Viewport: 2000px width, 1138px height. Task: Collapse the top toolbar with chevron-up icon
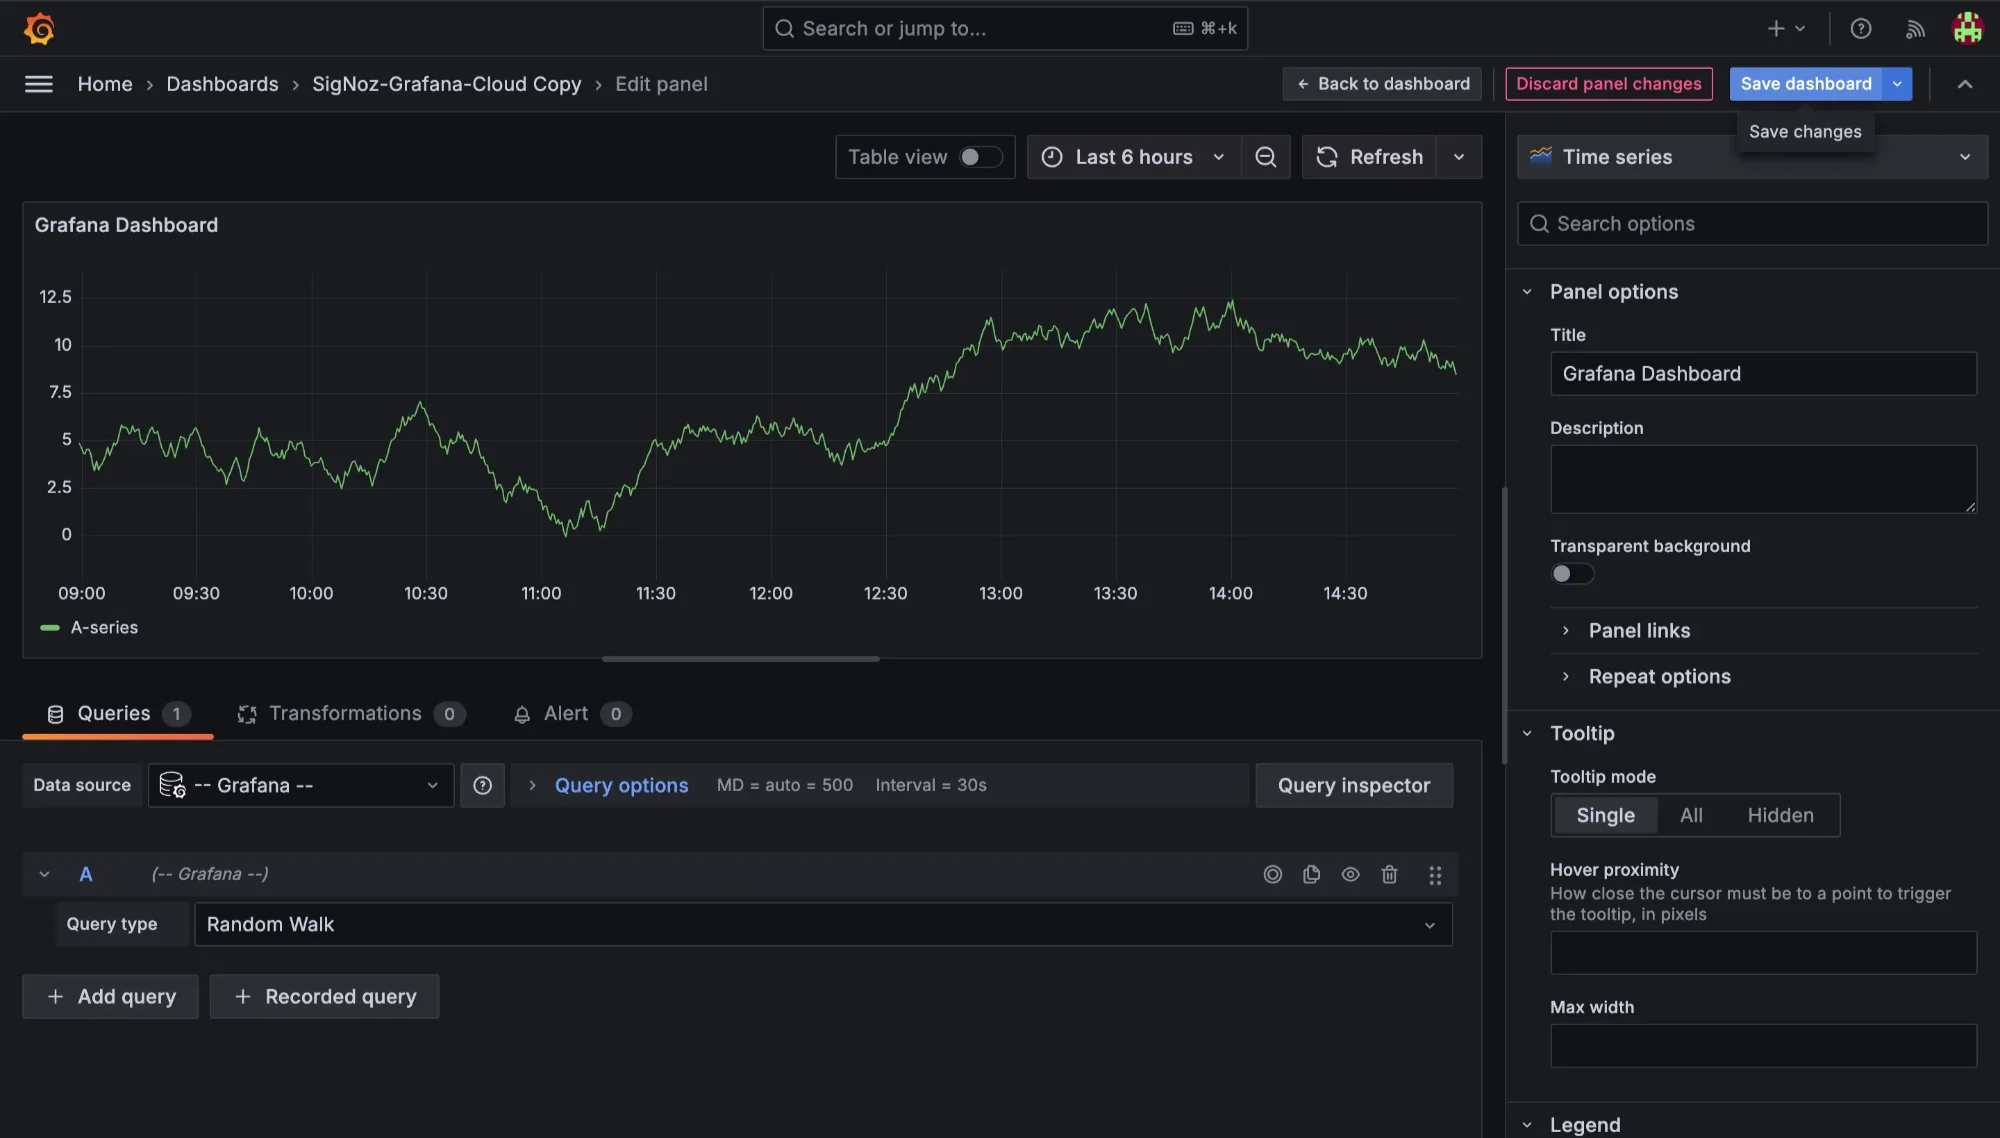click(x=1965, y=84)
